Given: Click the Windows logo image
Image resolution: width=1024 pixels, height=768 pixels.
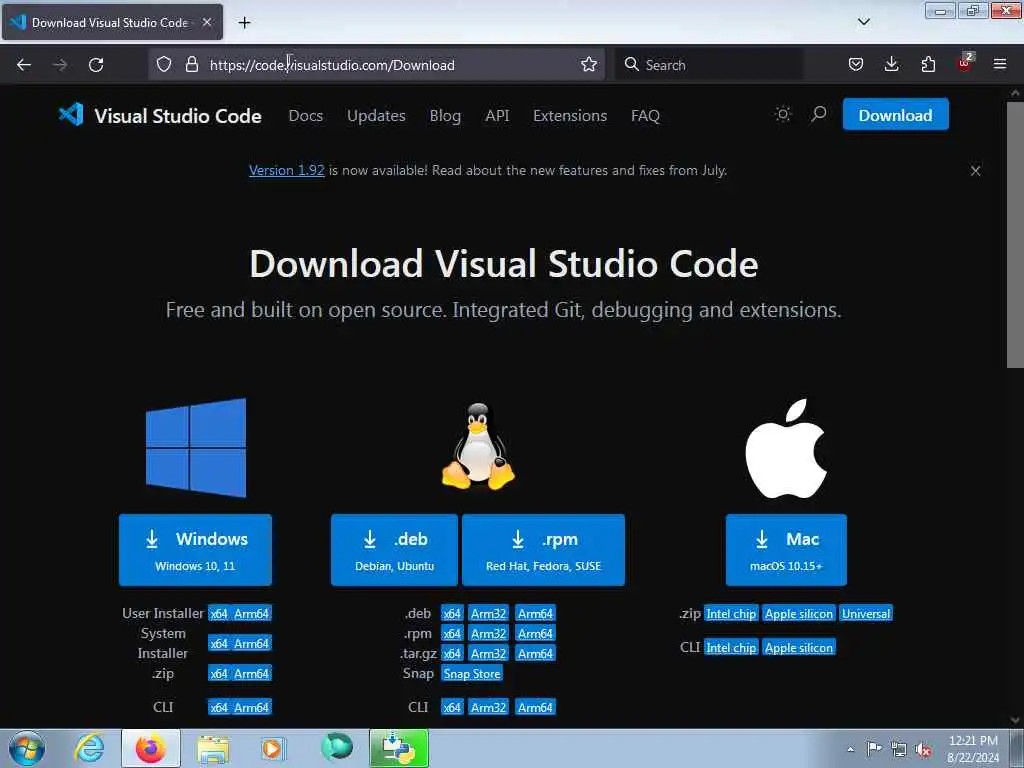Looking at the screenshot, I should coord(196,448).
